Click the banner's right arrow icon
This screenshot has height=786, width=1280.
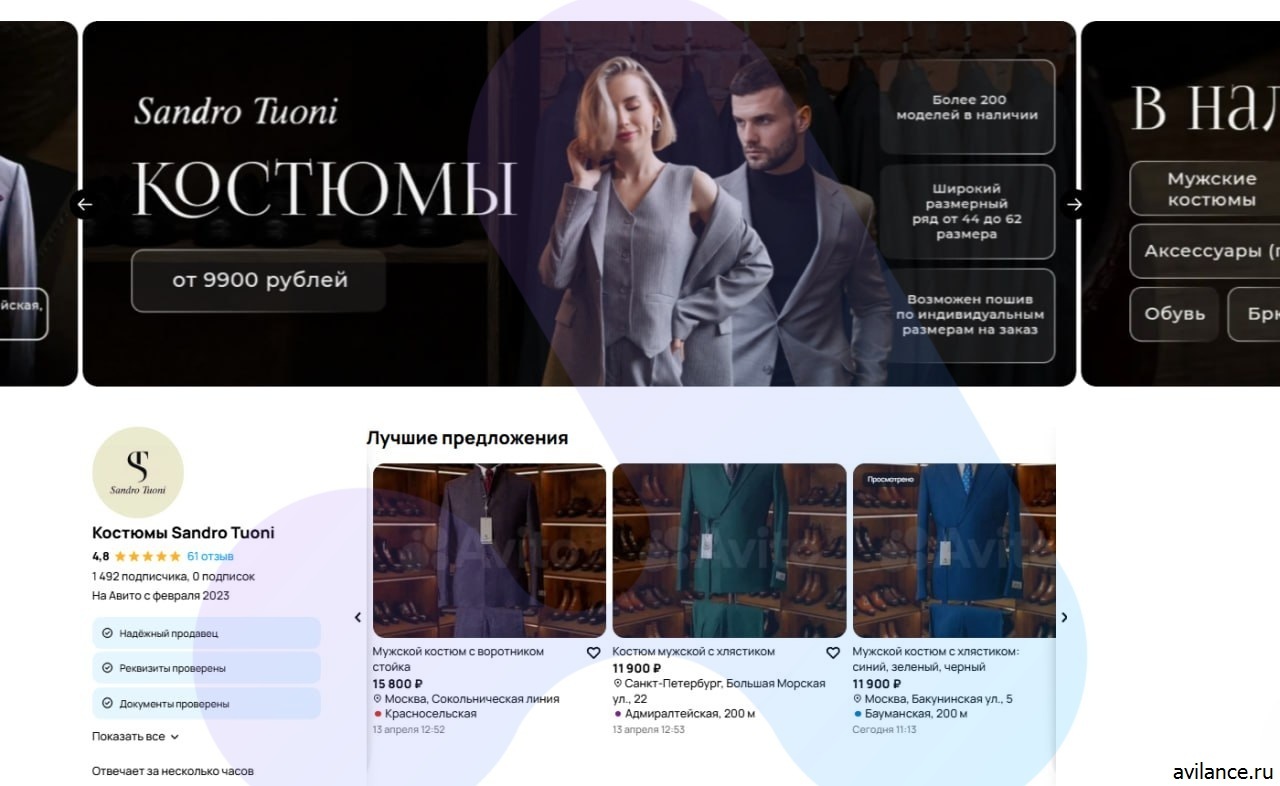pos(1074,204)
